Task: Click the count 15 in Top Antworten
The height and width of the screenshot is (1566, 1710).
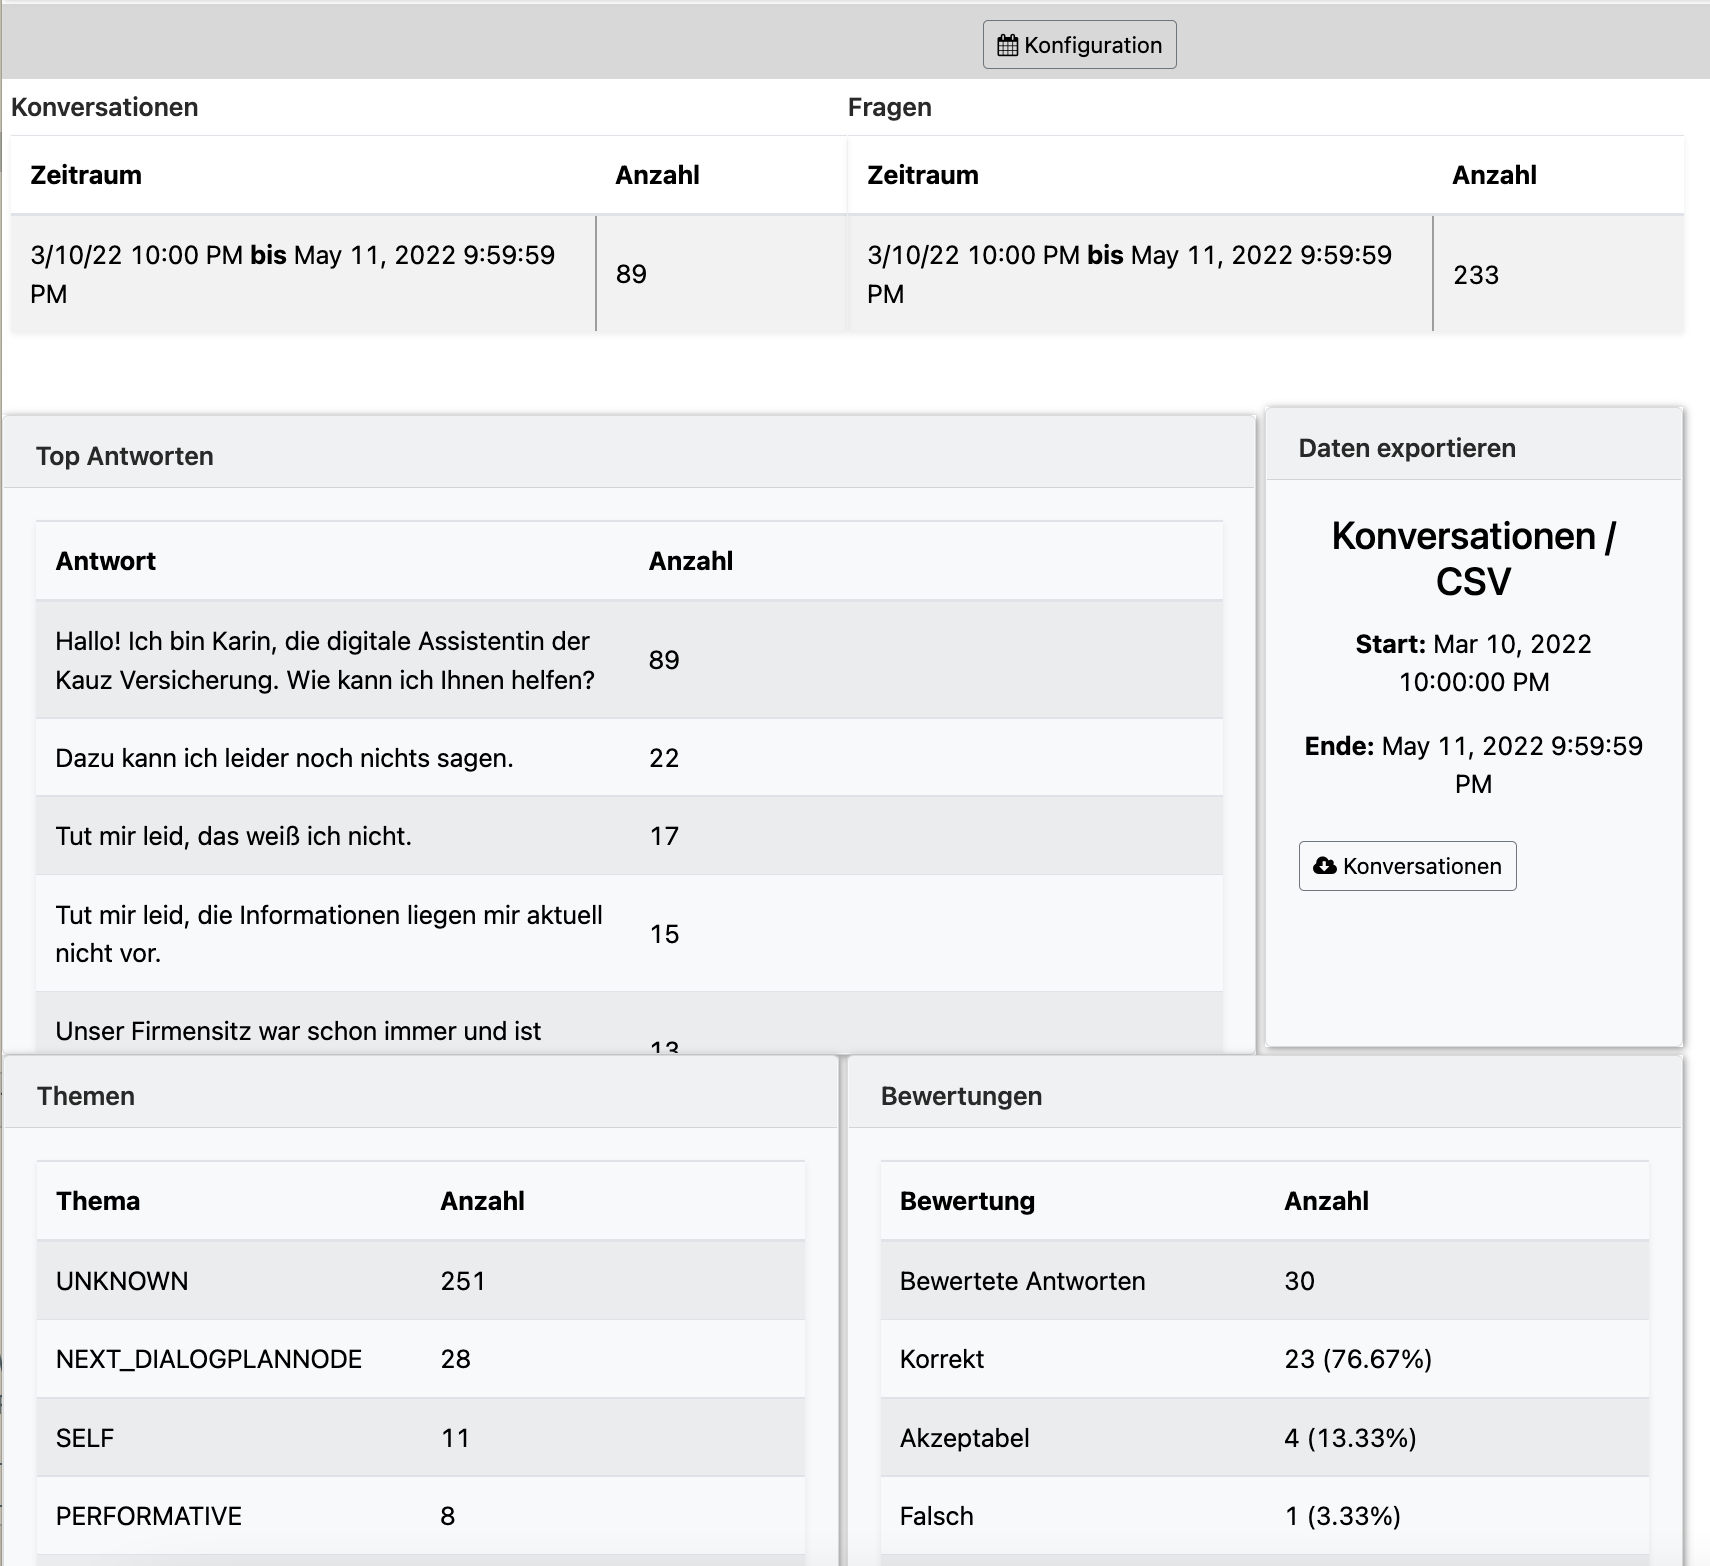Action: click(x=664, y=934)
